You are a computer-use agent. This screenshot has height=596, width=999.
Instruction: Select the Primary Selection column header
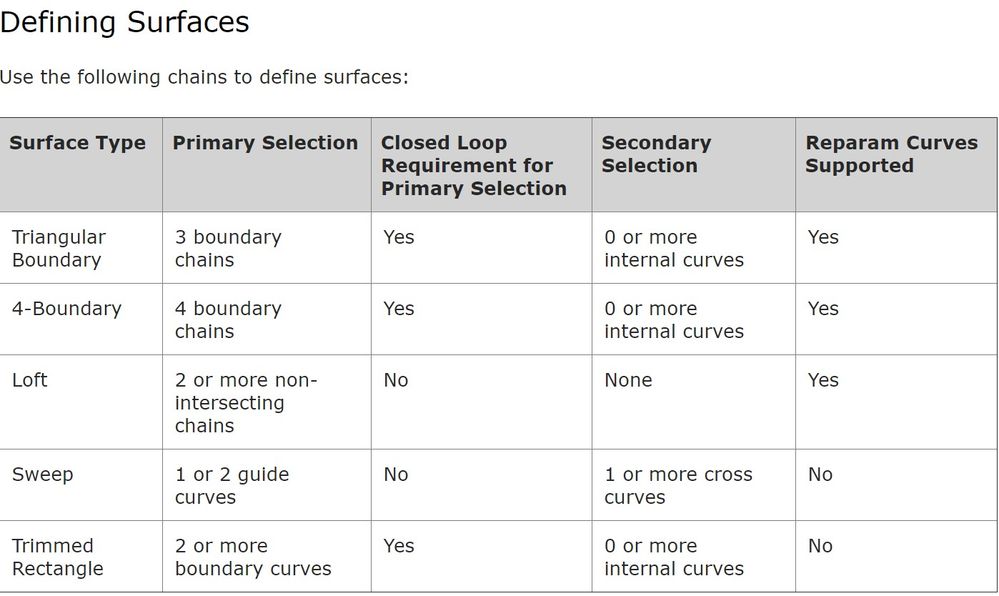[x=265, y=143]
